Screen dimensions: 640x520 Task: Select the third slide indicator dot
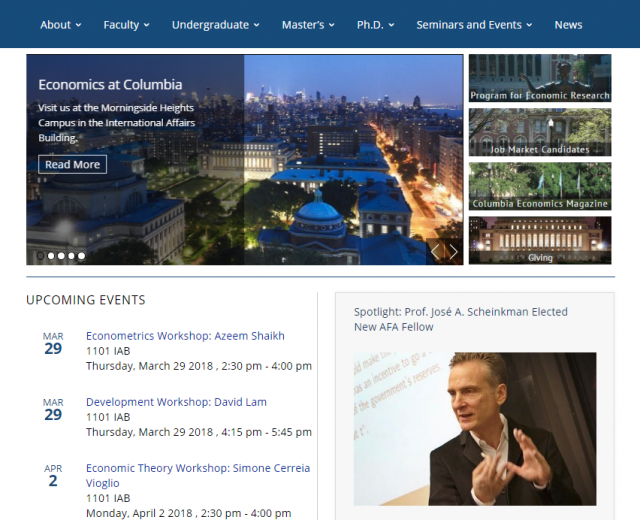(x=61, y=256)
